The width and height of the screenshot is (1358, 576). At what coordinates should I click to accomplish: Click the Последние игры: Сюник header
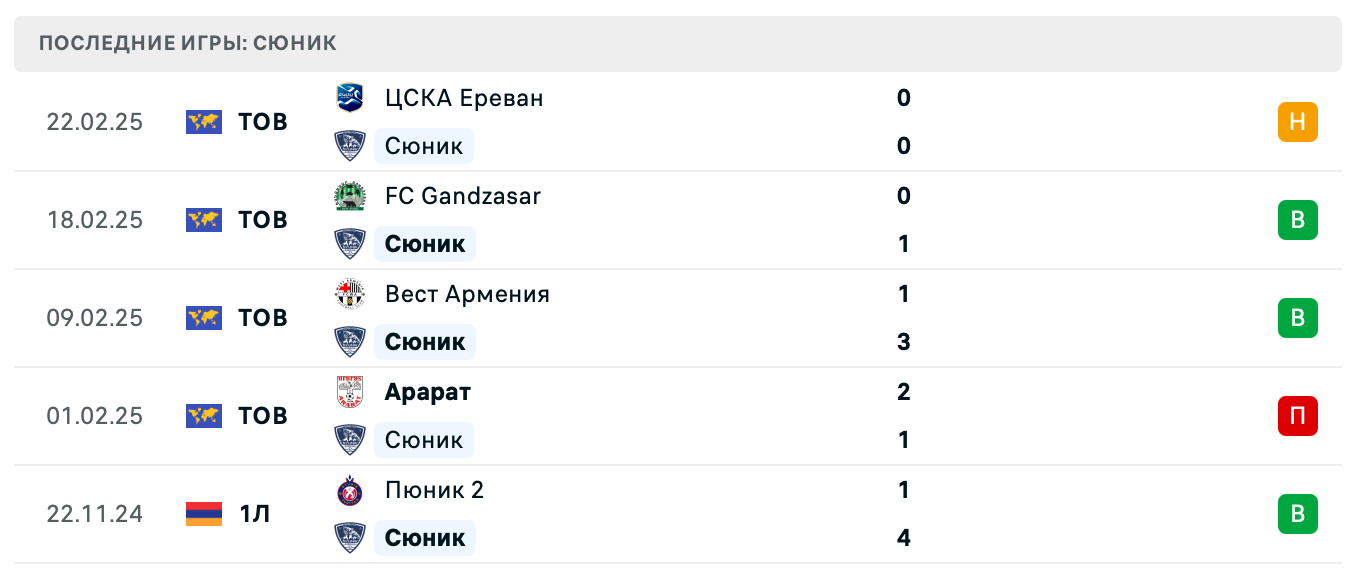pos(188,43)
